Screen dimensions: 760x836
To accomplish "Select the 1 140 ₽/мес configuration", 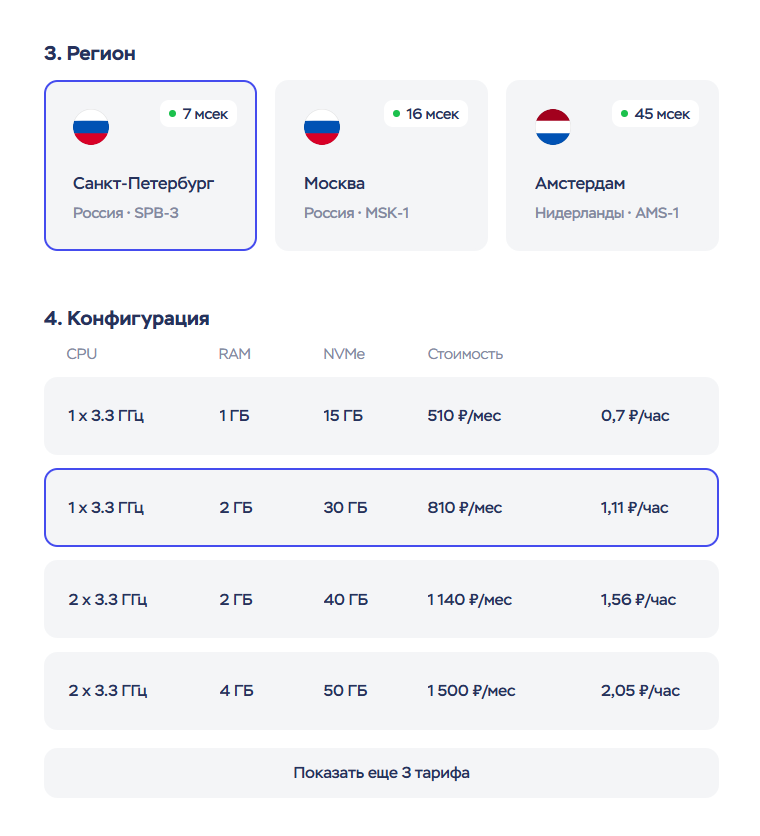I will click(381, 600).
